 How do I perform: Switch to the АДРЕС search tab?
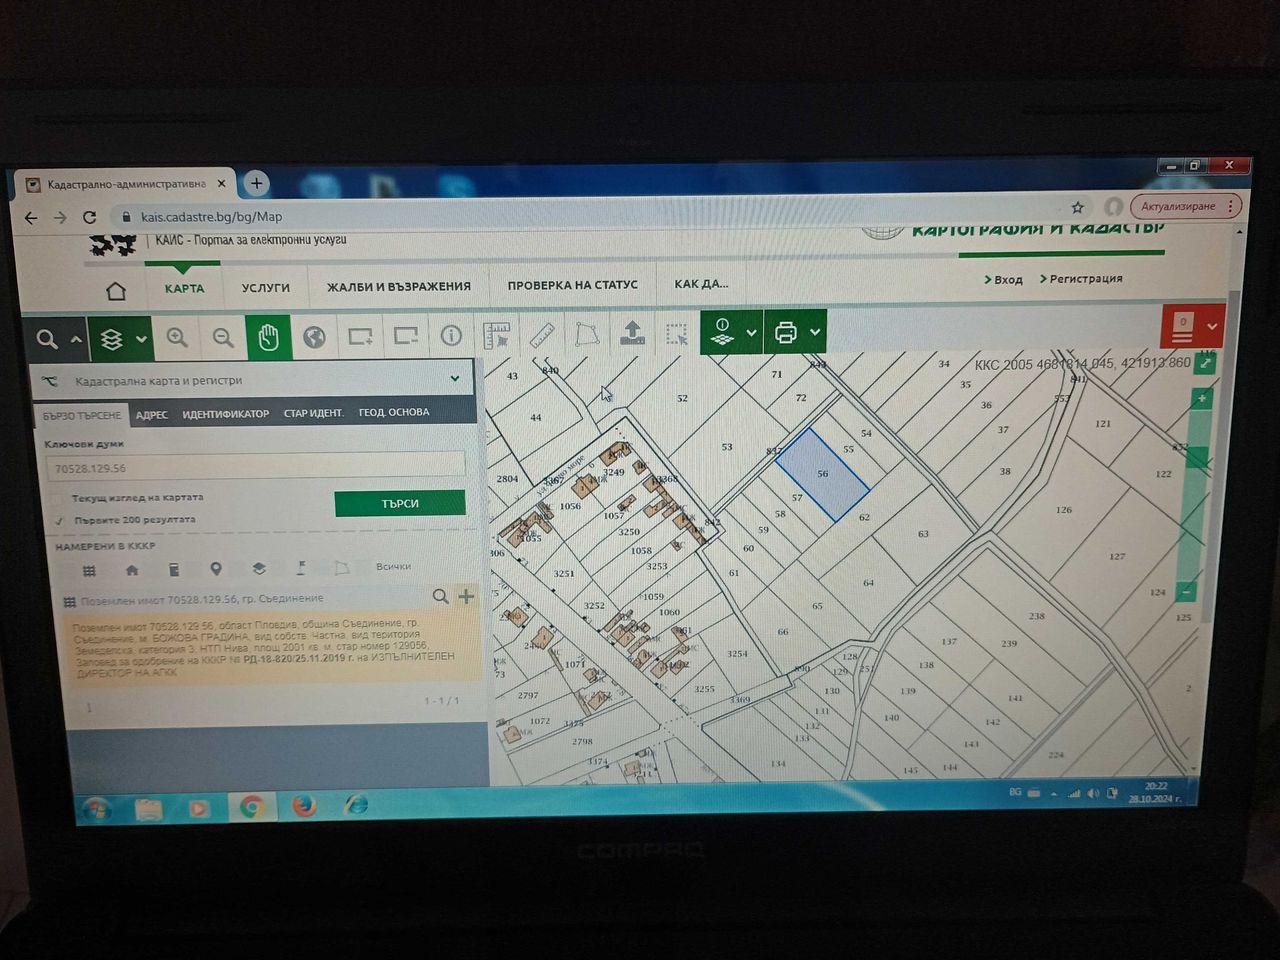click(152, 414)
